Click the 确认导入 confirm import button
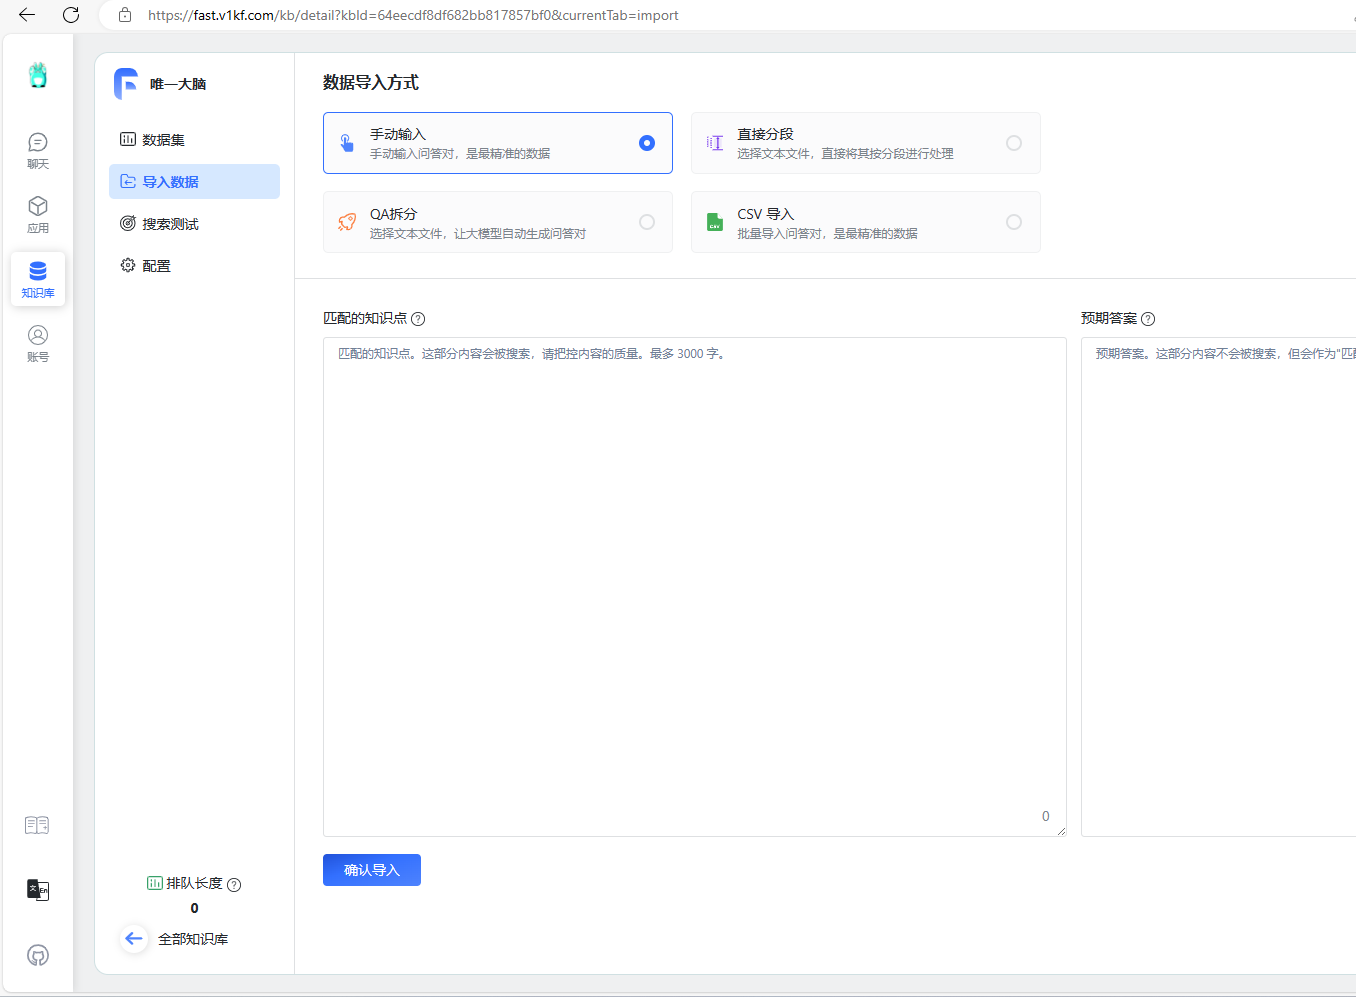1356x997 pixels. pos(372,870)
